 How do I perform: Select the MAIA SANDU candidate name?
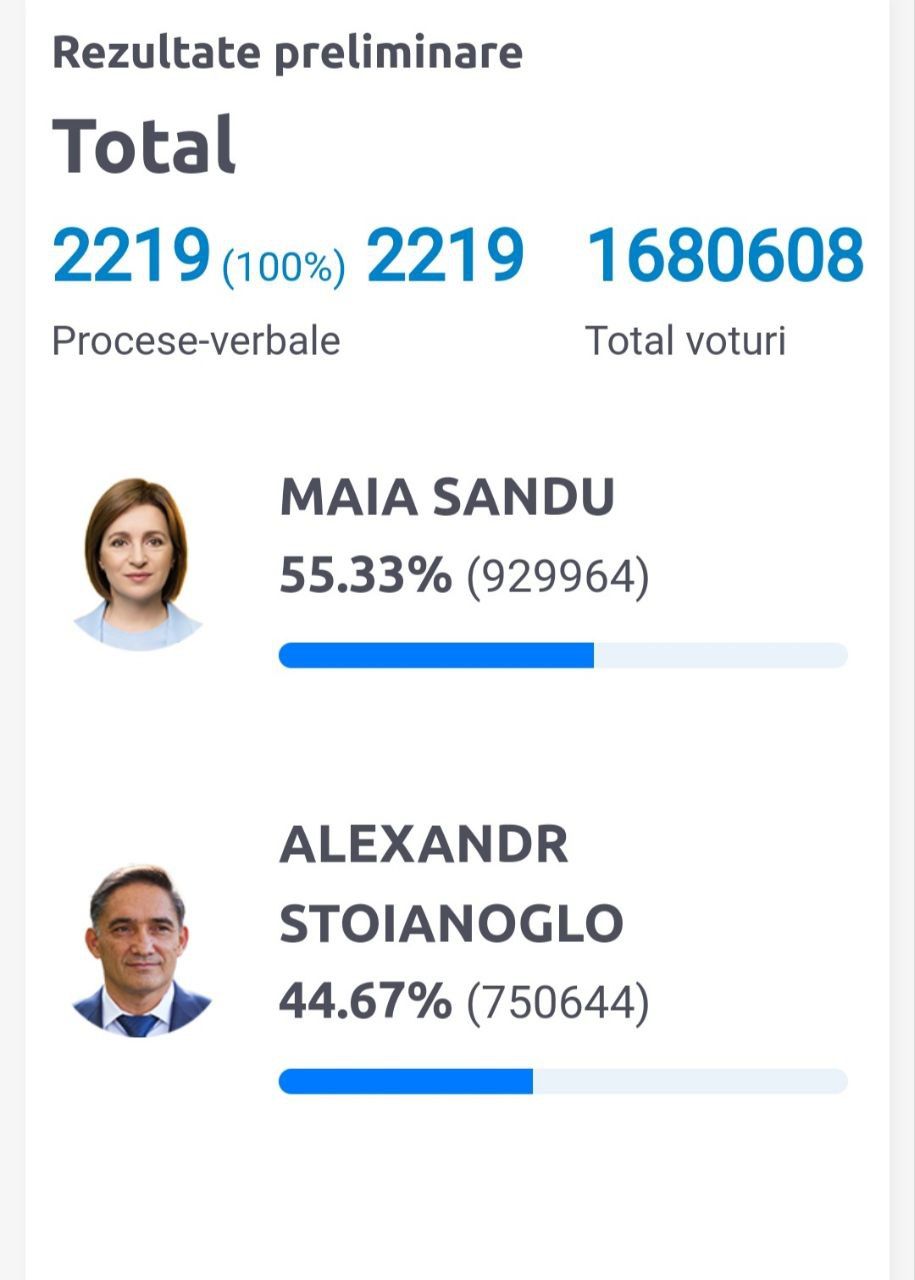point(447,498)
